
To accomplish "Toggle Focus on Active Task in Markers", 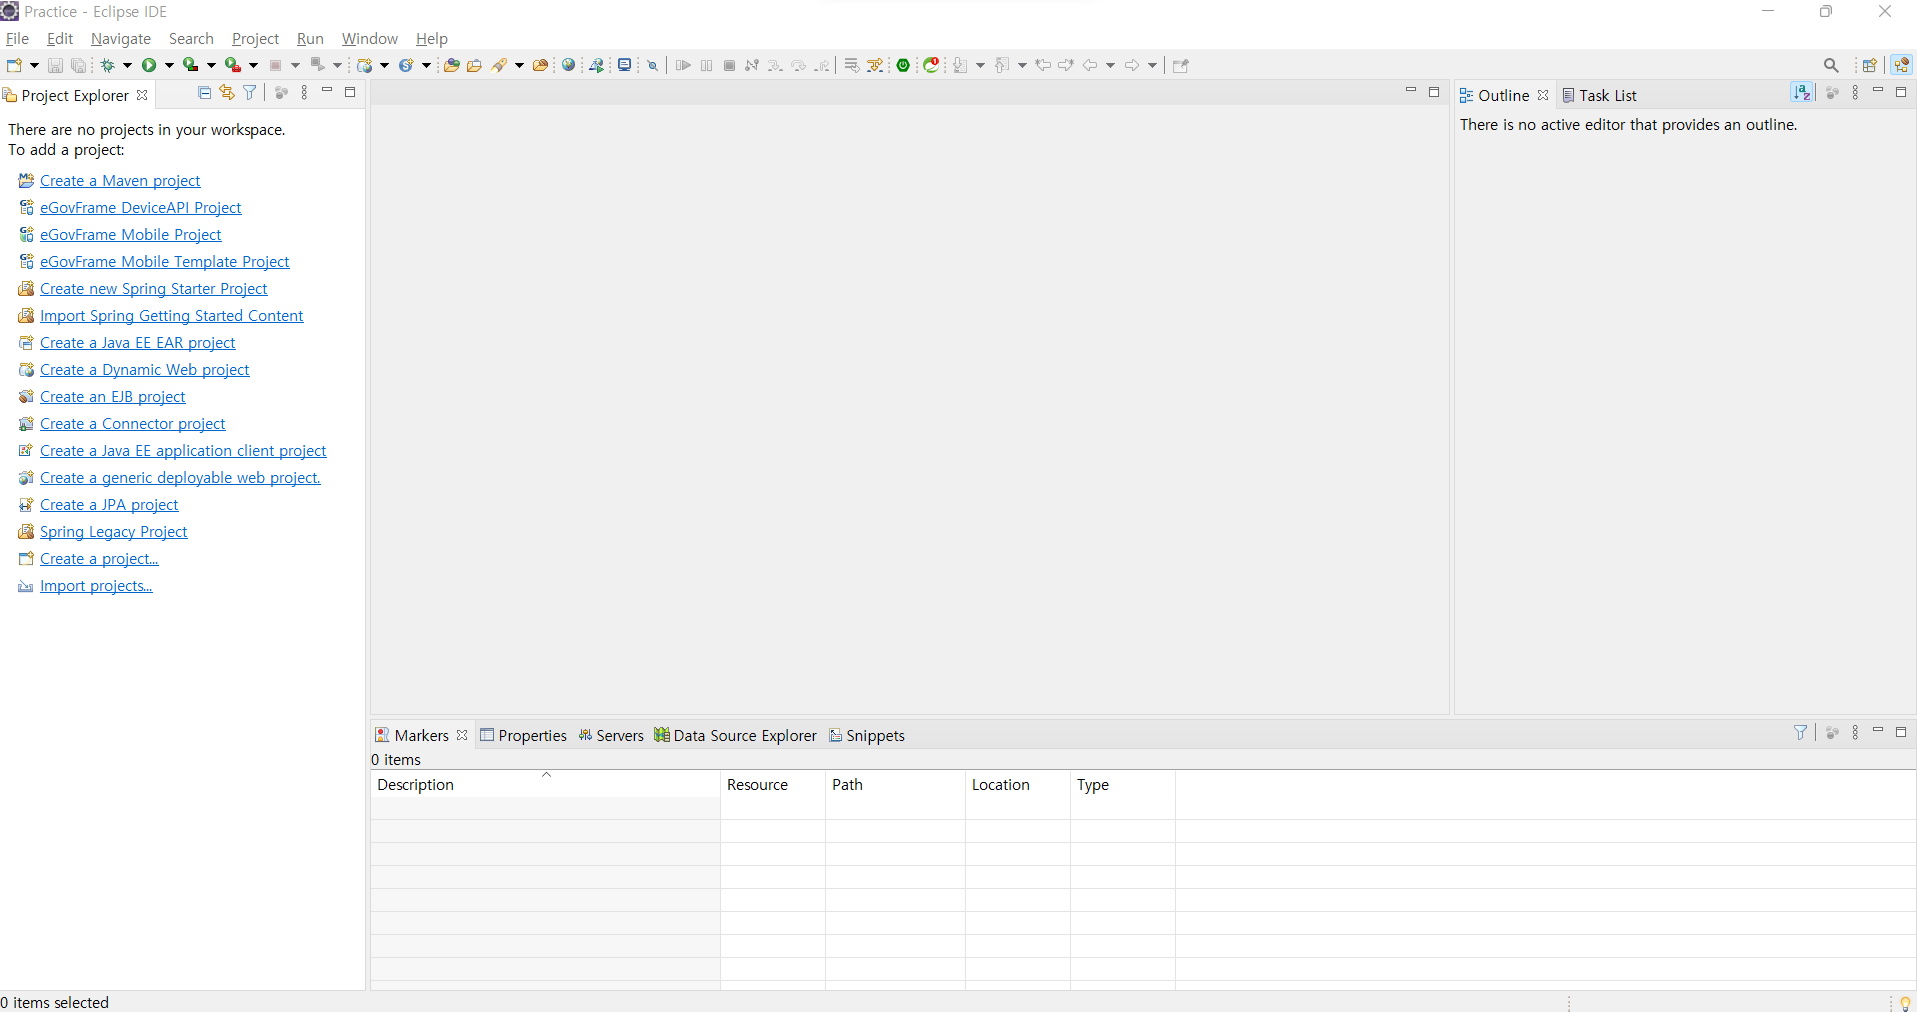I will pyautogui.click(x=1833, y=732).
